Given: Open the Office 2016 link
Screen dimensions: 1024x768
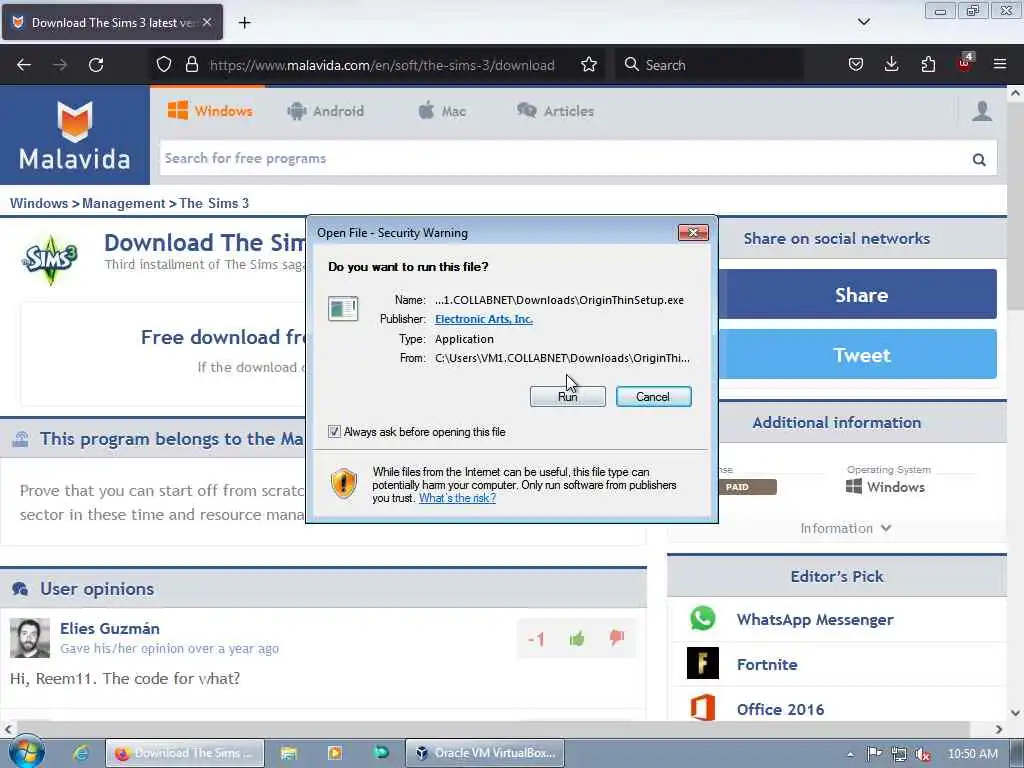Looking at the screenshot, I should point(780,709).
